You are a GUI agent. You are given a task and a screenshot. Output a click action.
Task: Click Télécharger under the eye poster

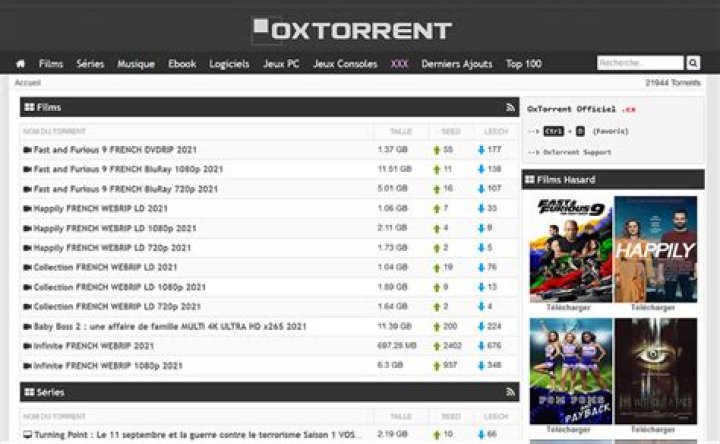tap(653, 429)
